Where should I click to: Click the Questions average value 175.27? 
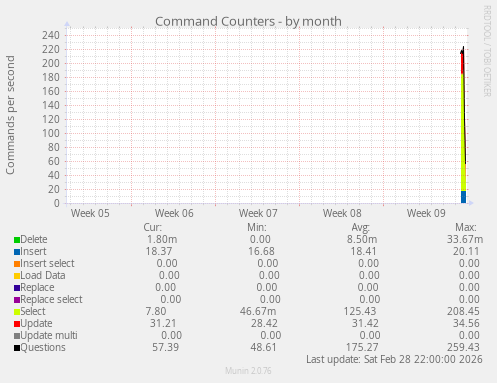click(x=362, y=347)
